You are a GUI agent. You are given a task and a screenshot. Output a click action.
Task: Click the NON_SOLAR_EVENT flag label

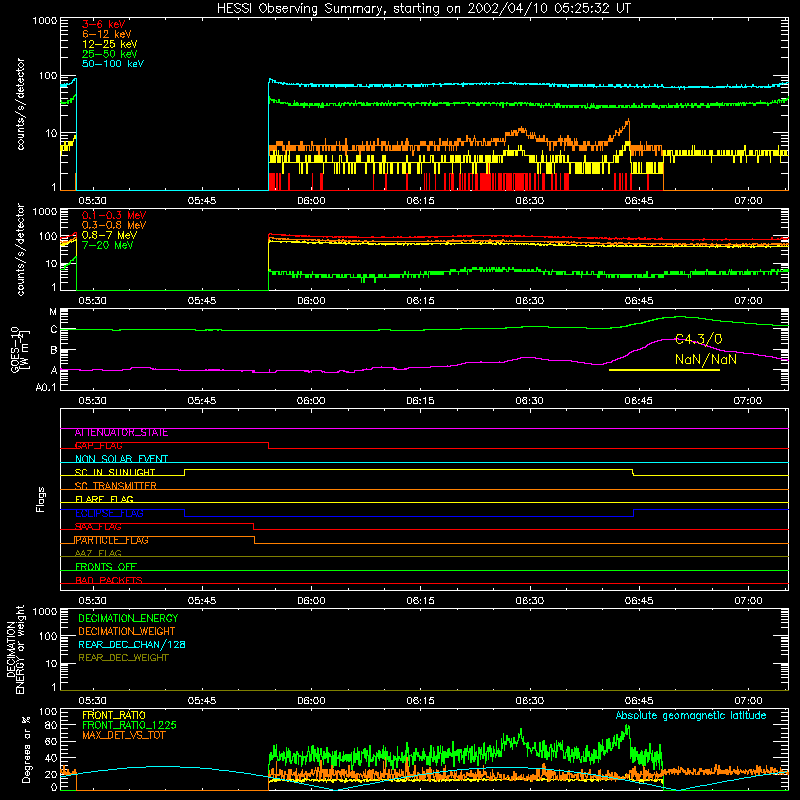click(x=121, y=459)
